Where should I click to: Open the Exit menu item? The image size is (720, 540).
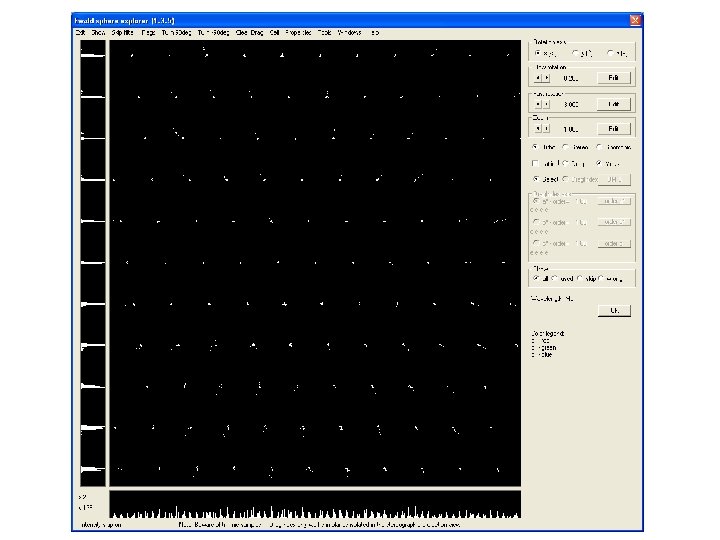(x=80, y=33)
